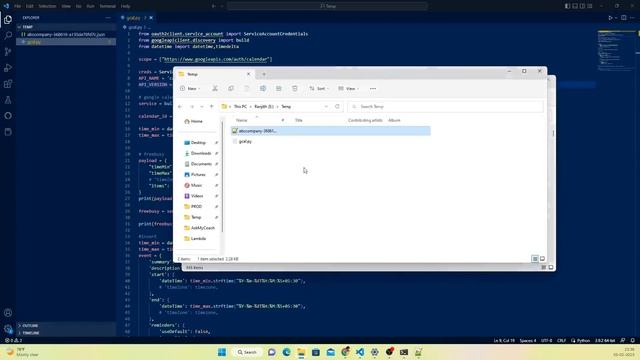Expand address bar history dropdown
This screenshot has width=640, height=360.
point(326,107)
